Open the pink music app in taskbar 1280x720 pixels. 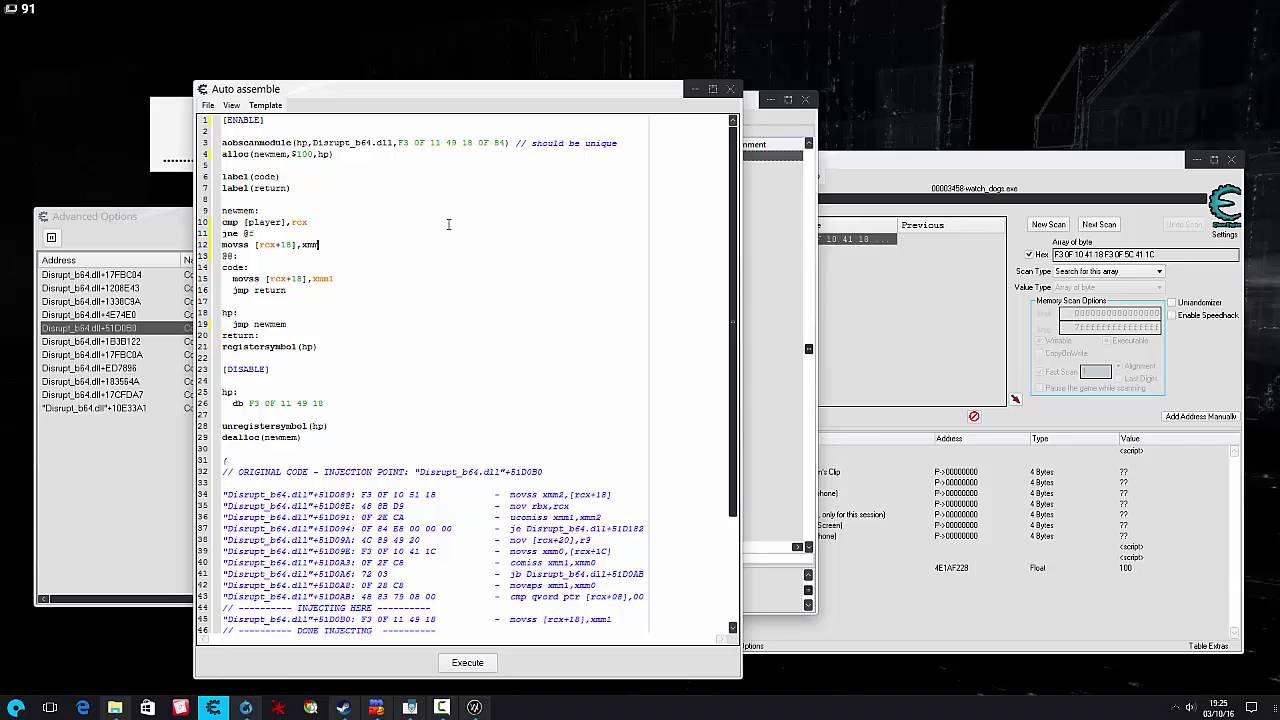[x=181, y=708]
